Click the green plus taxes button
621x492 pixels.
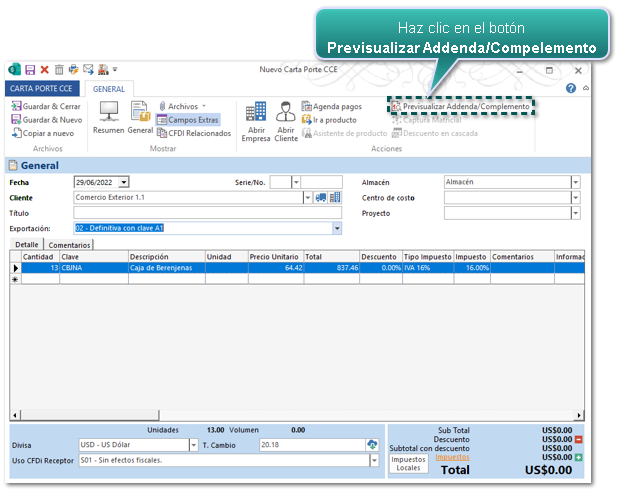pos(579,457)
